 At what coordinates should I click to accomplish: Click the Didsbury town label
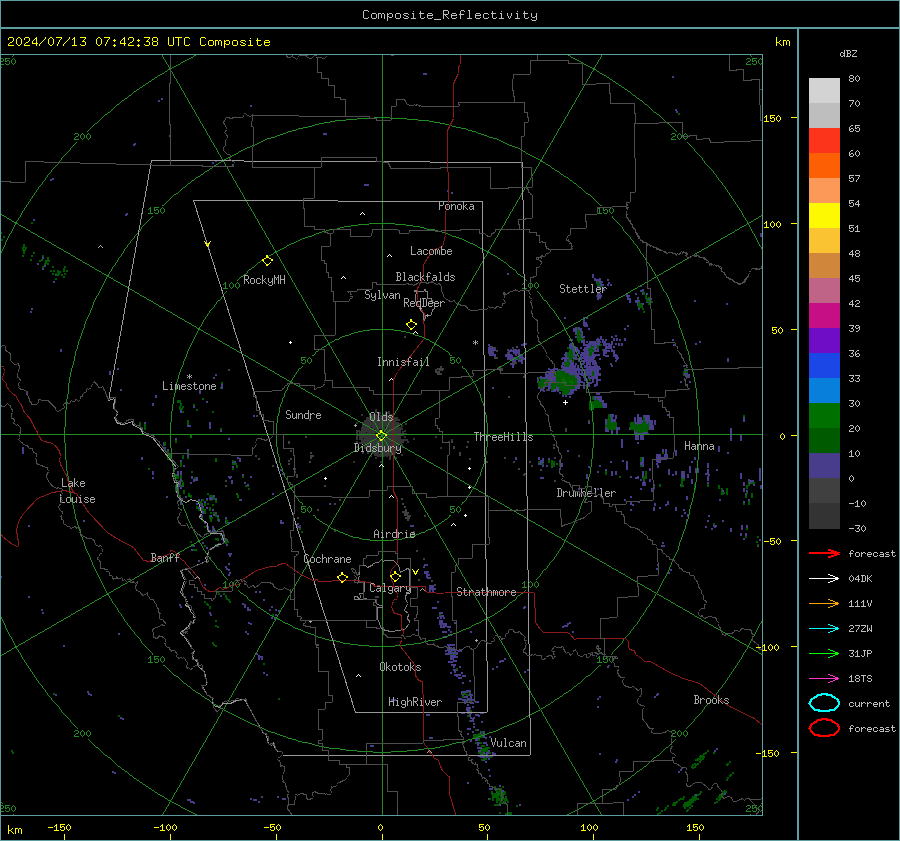click(377, 448)
